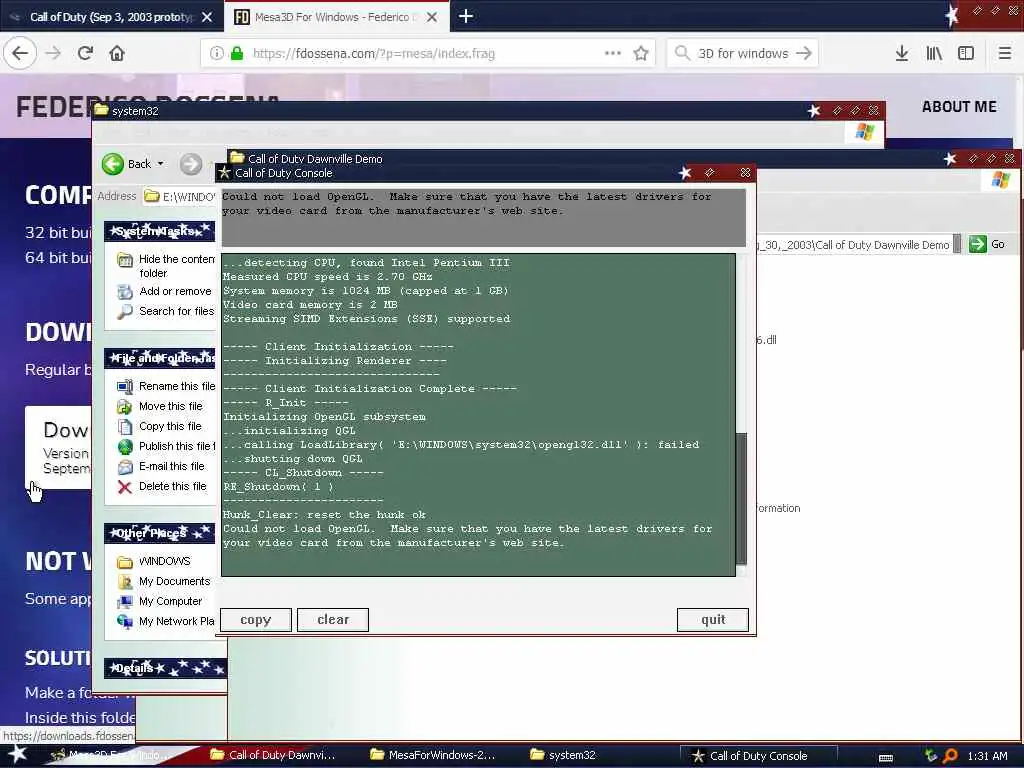Close the Call of Duty Console window

click(745, 173)
